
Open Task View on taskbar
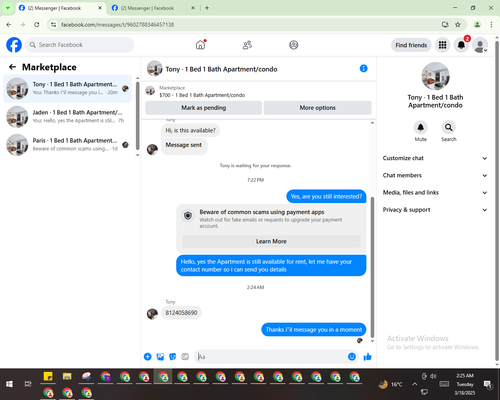click(x=28, y=384)
